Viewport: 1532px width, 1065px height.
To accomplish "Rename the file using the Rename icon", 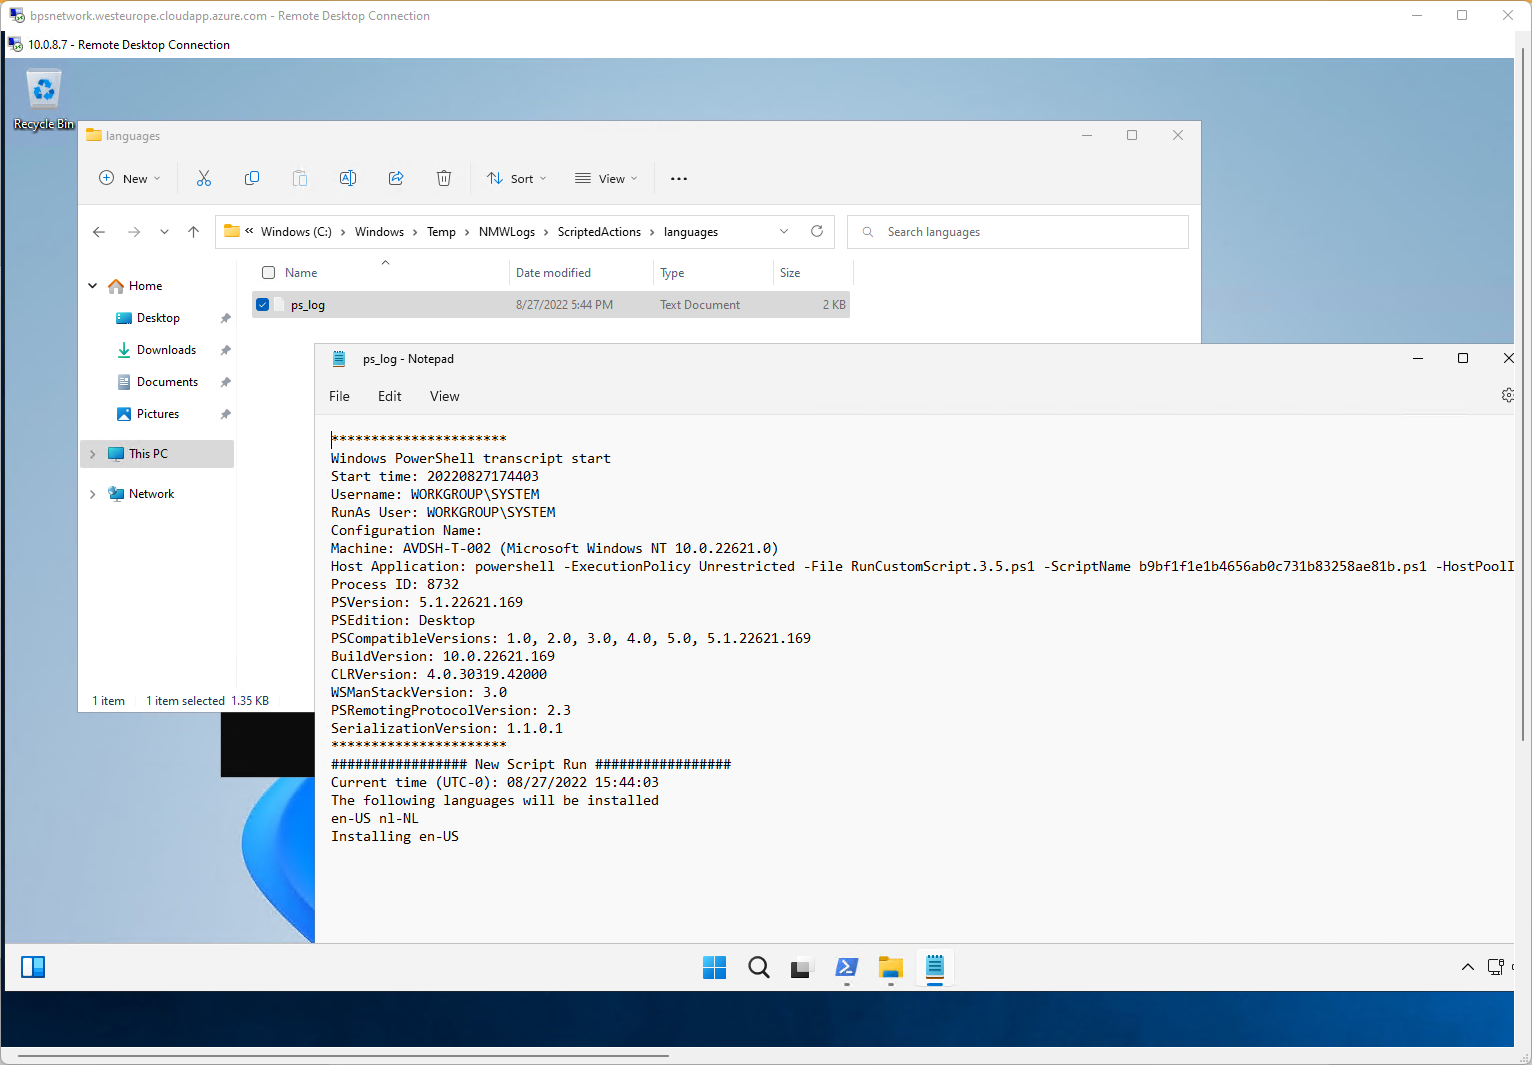I will click(x=348, y=178).
